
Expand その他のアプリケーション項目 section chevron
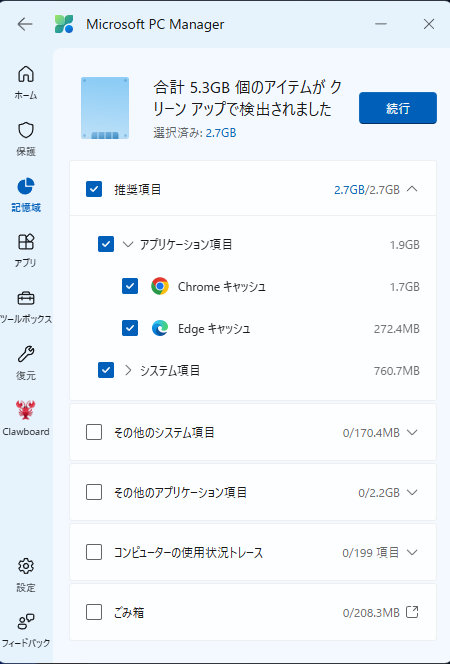tap(412, 492)
